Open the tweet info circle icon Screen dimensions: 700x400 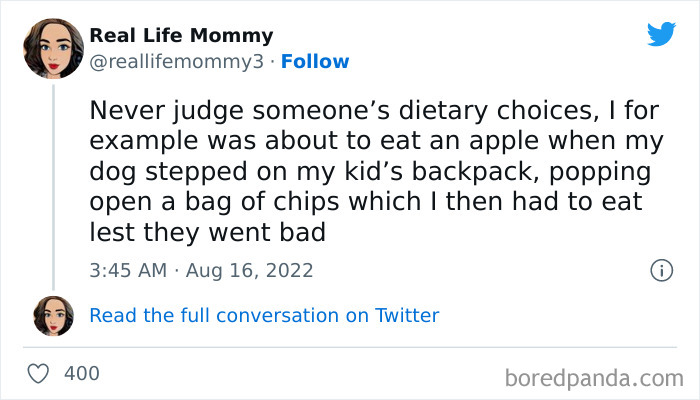660,270
